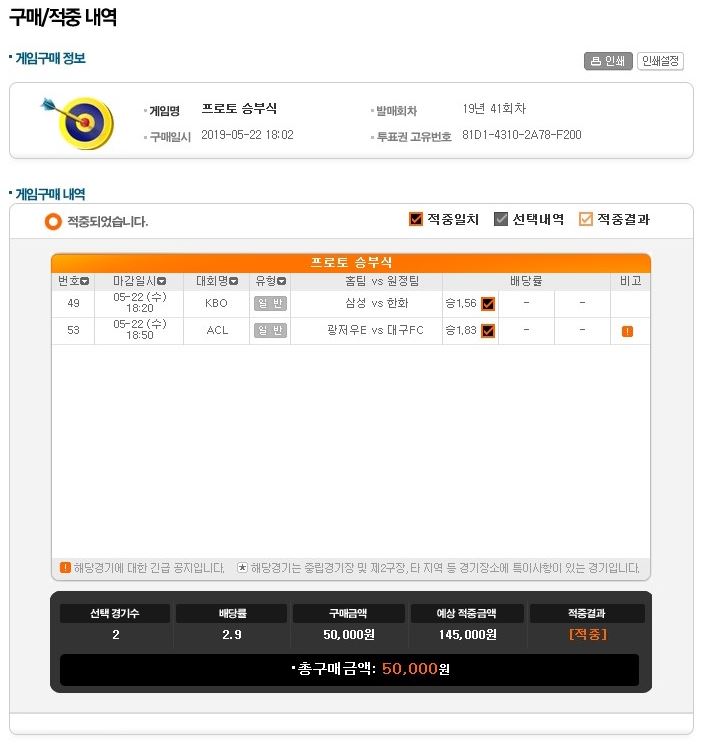Click the 일반 type badge for ACL match

(270, 330)
